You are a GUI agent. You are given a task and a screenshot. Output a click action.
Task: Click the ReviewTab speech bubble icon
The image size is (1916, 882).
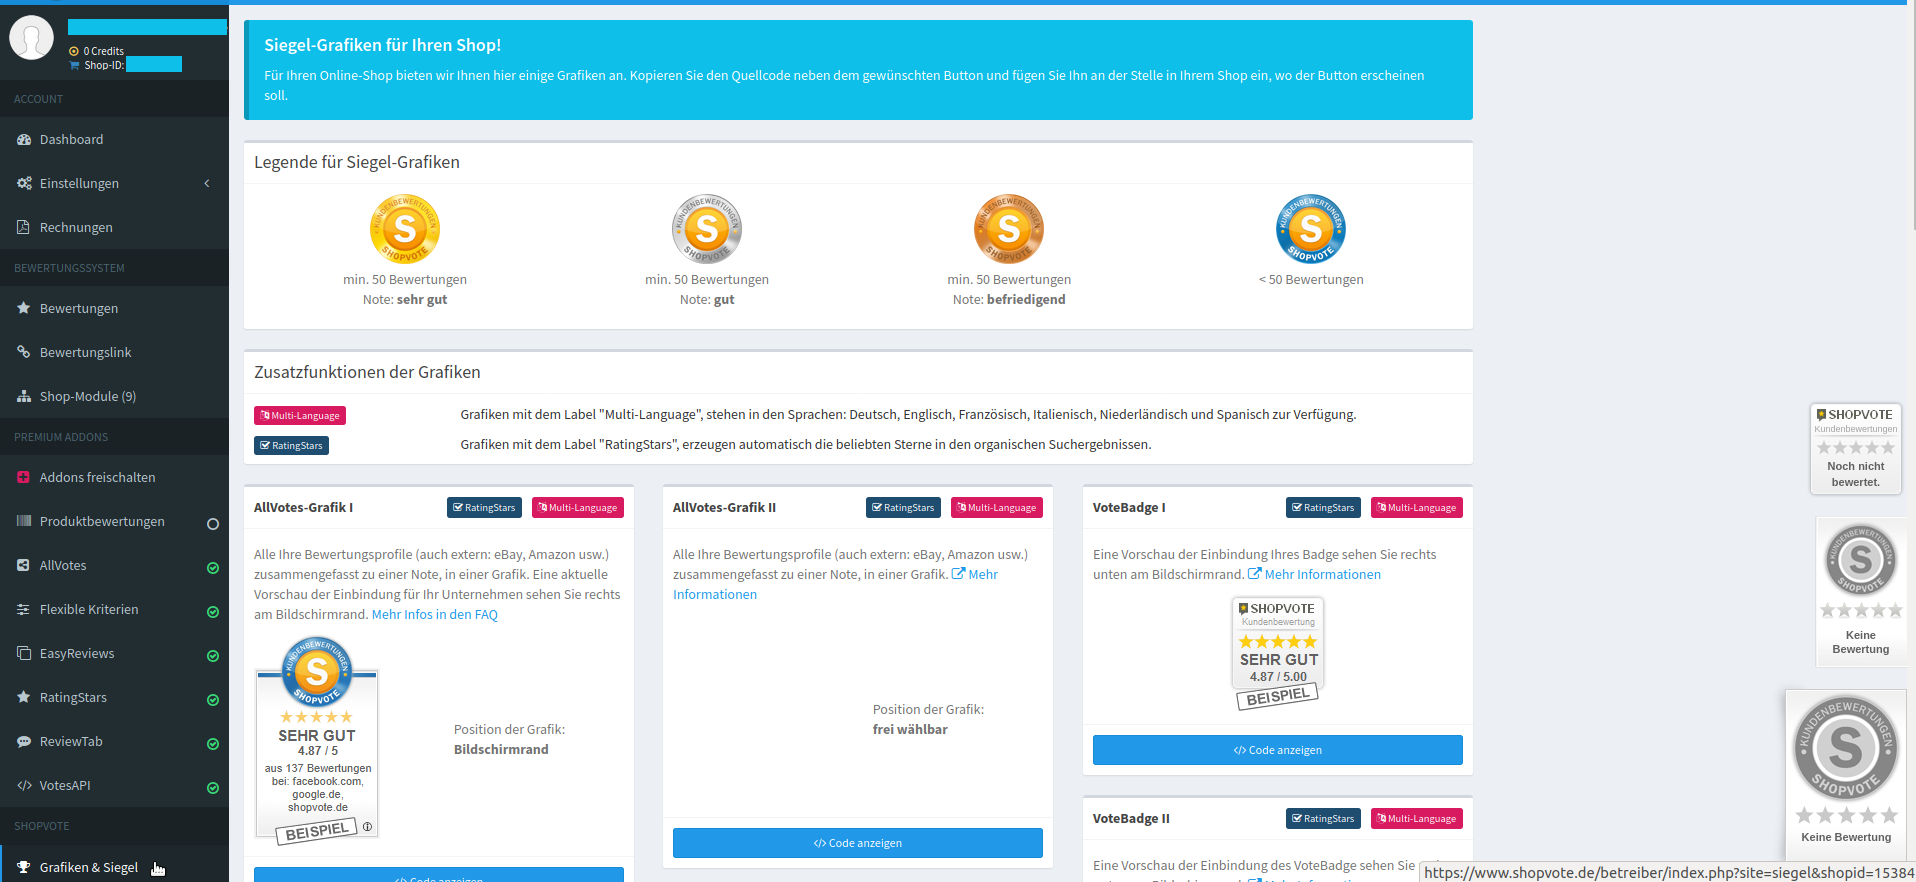pyautogui.click(x=24, y=742)
